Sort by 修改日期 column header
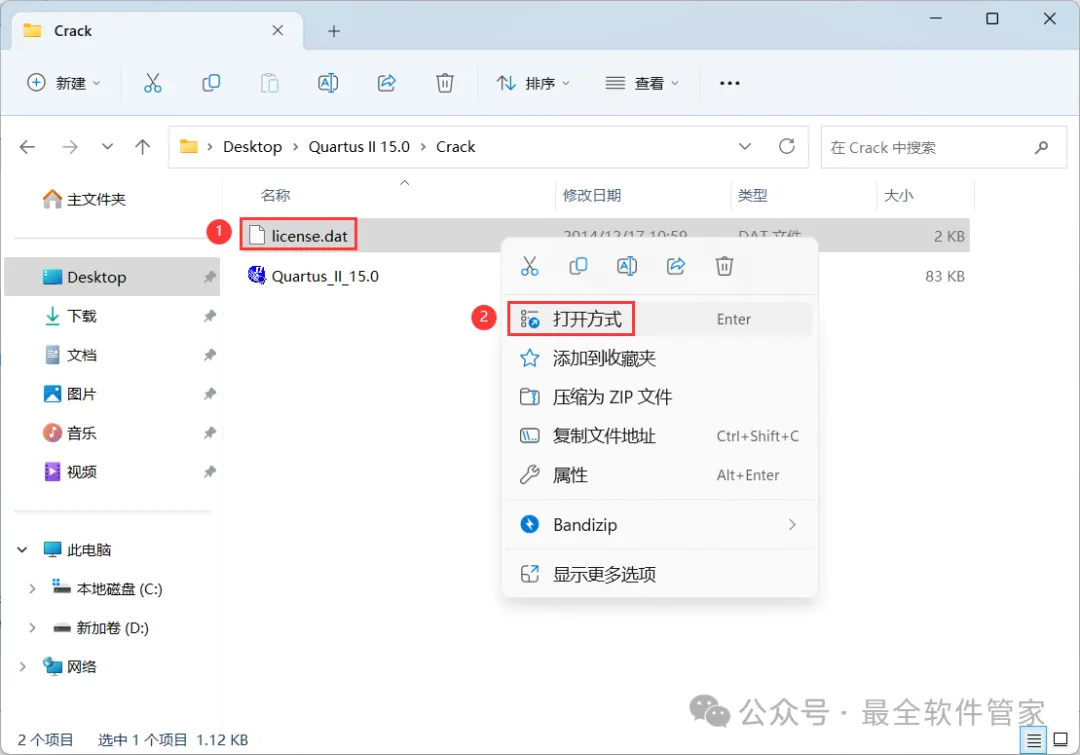The image size is (1080, 755). [592, 196]
